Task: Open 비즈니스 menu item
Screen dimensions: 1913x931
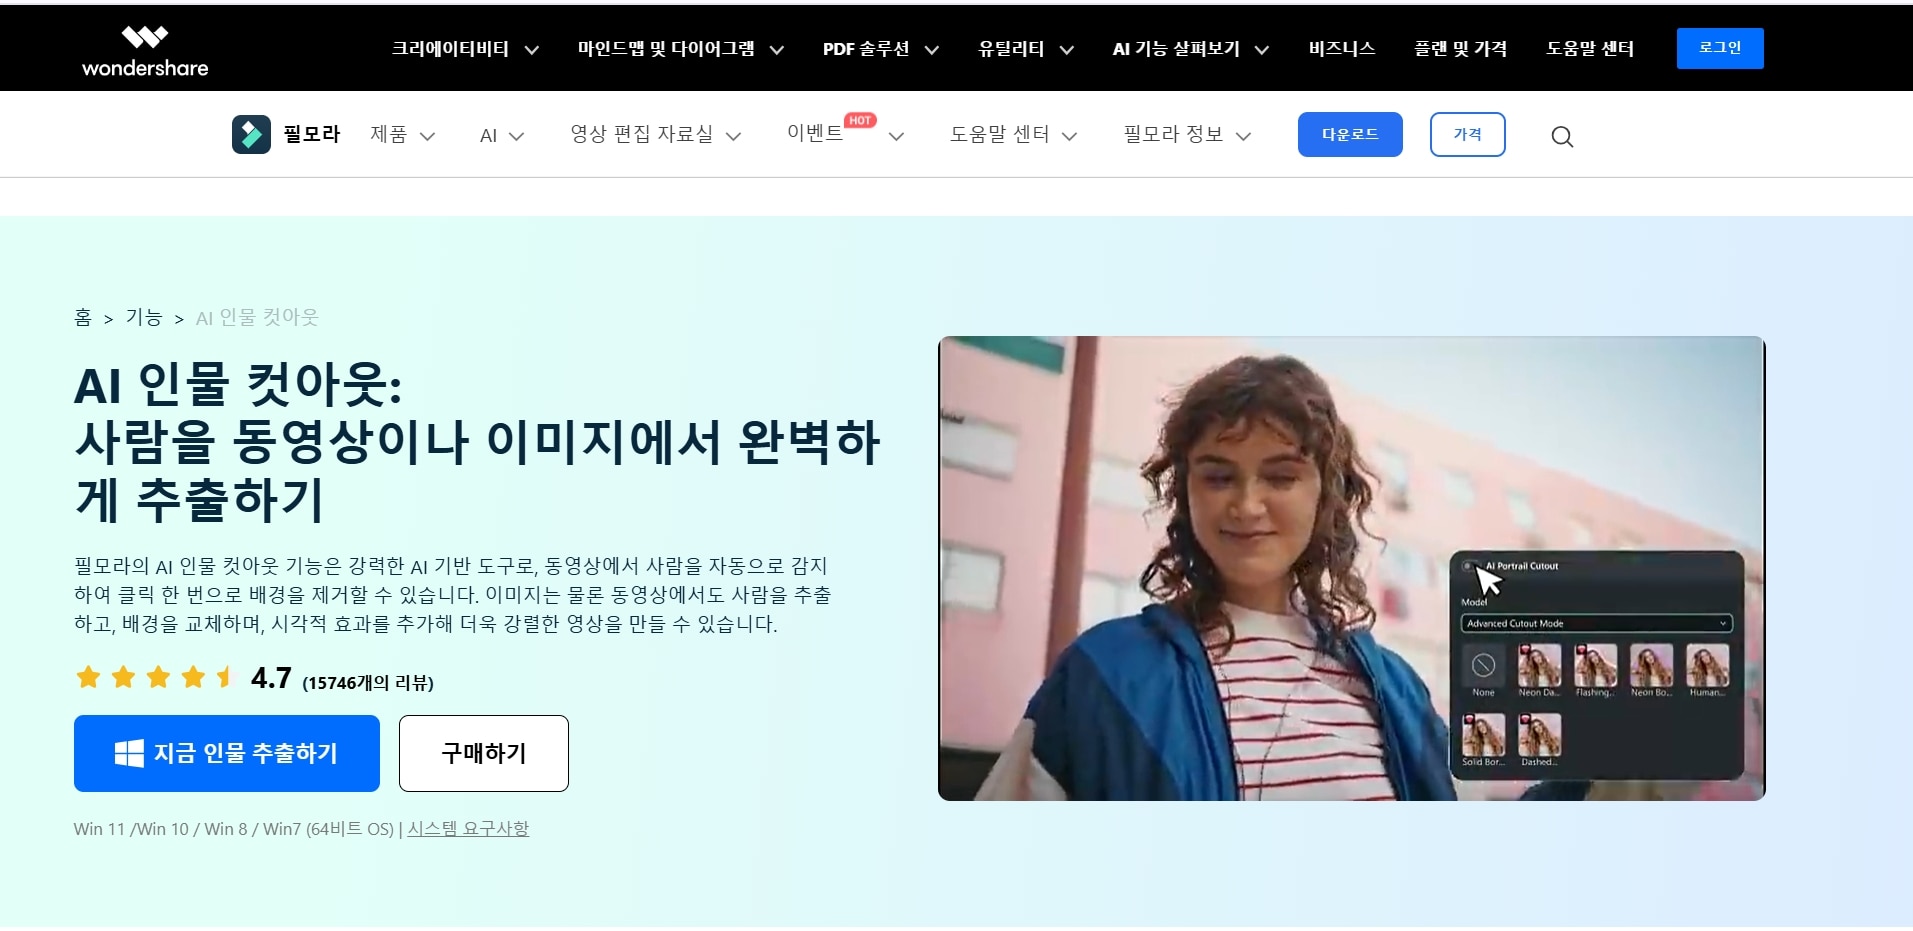Action: pos(1342,48)
